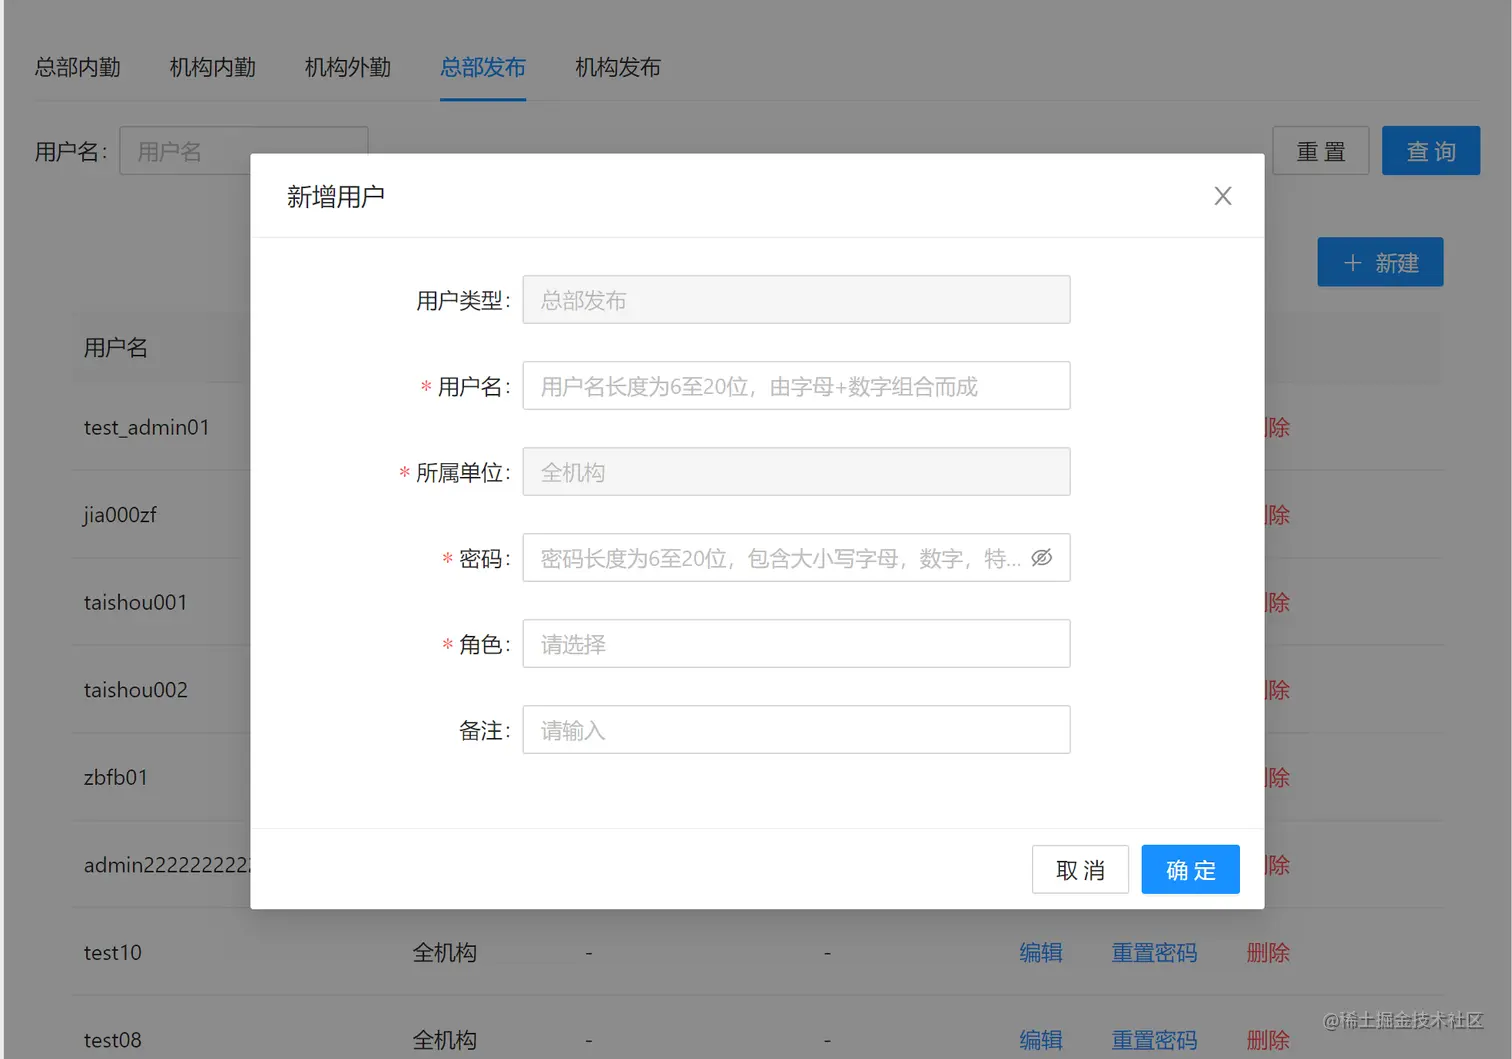Select the test10 username cell

coord(113,953)
